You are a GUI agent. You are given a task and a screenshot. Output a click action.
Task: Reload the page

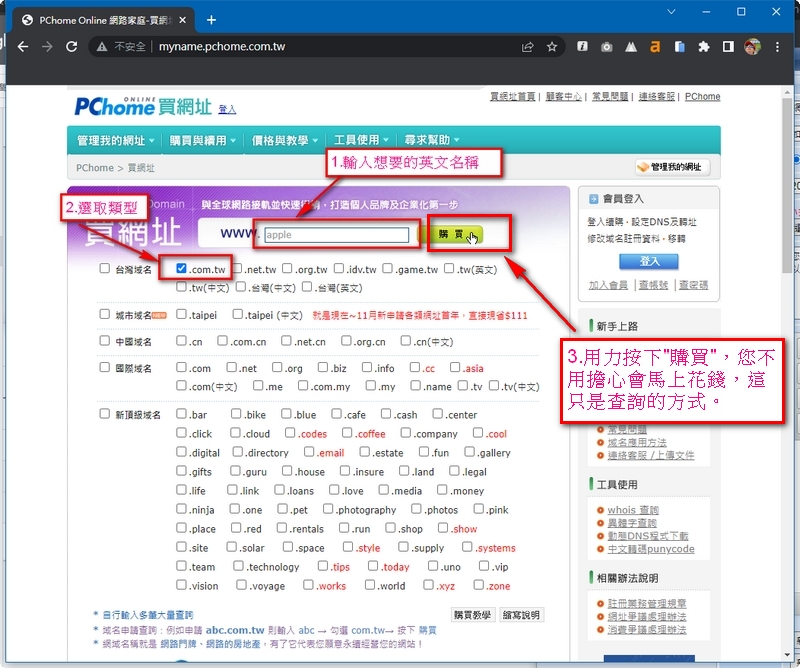pos(71,47)
